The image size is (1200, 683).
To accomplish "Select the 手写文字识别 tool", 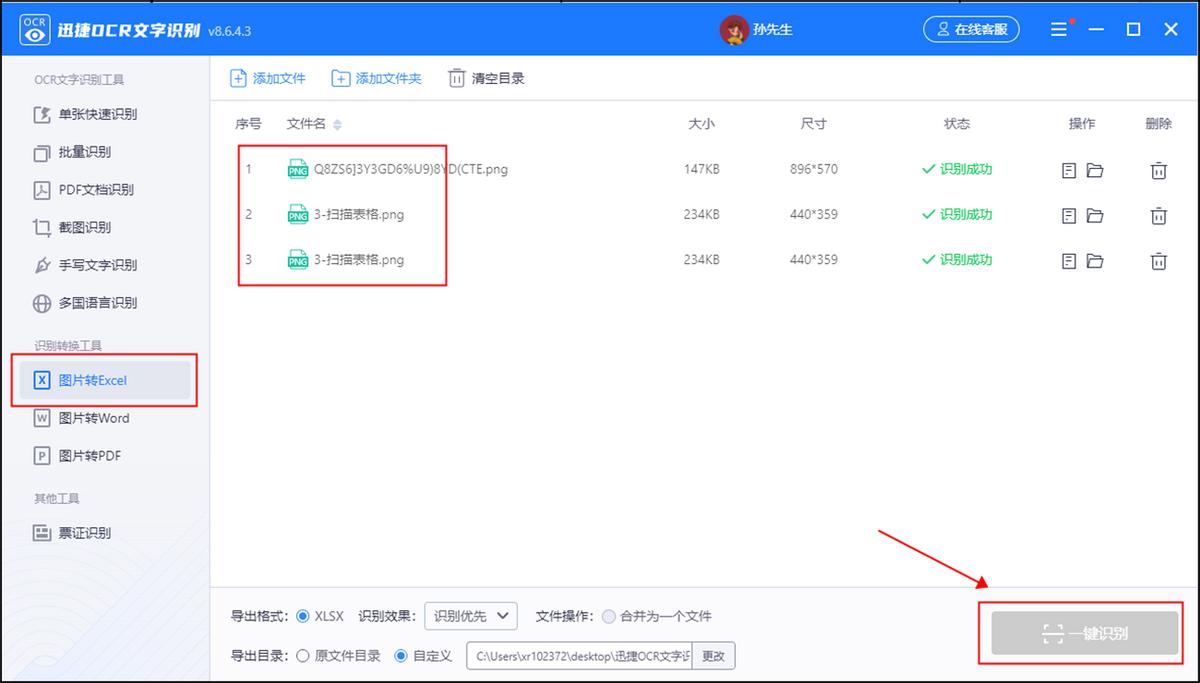I will pos(95,265).
